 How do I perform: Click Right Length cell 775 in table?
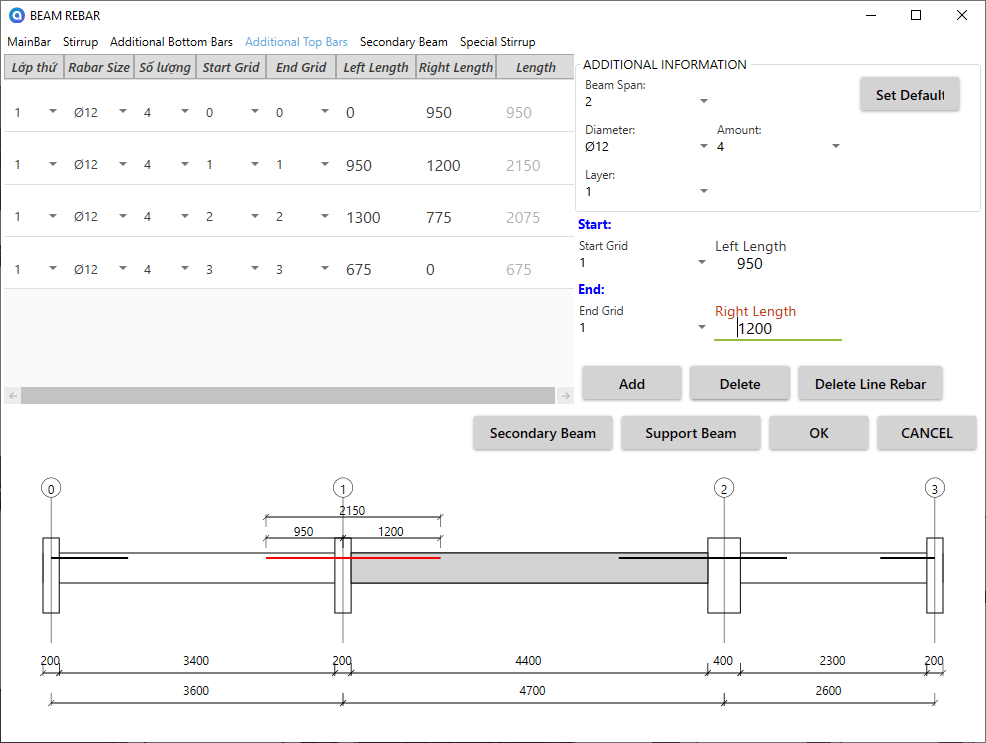[x=438, y=217]
